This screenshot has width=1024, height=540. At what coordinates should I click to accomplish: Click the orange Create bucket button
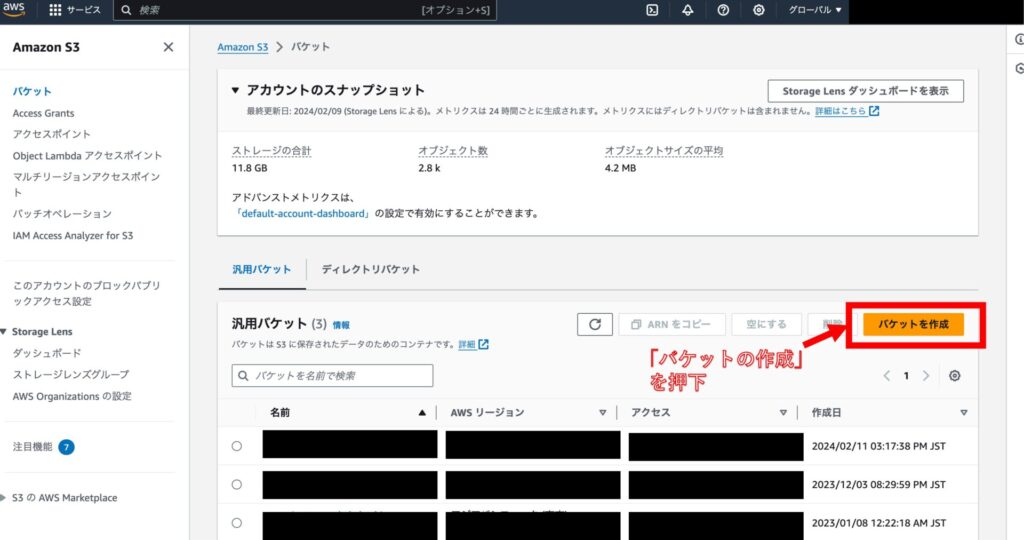pyautogui.click(x=913, y=324)
